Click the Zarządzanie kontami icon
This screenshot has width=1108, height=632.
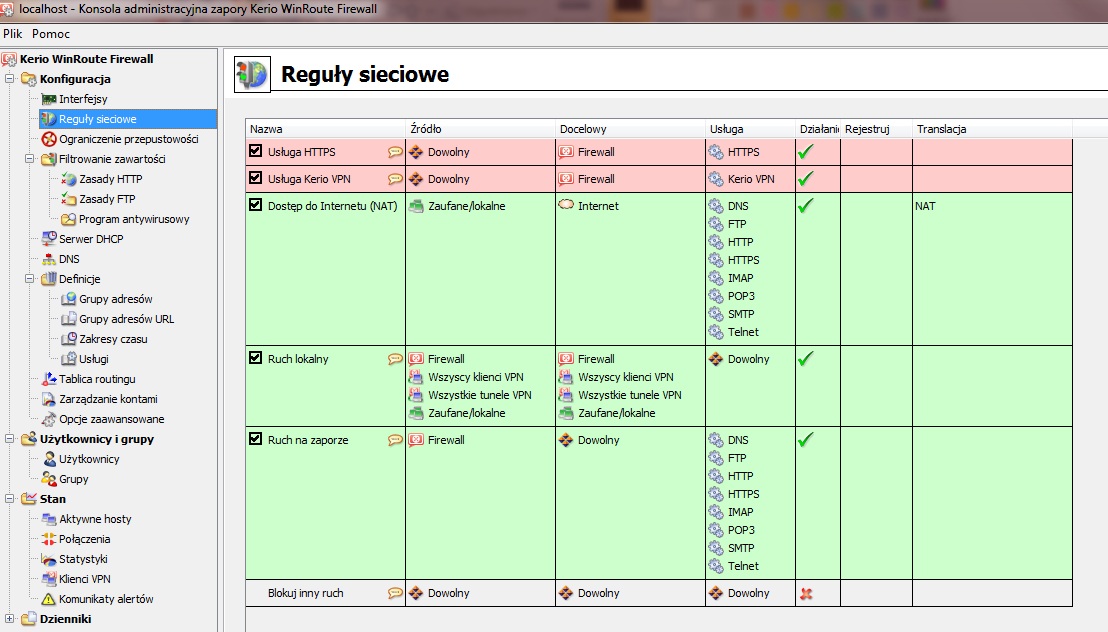[x=49, y=399]
